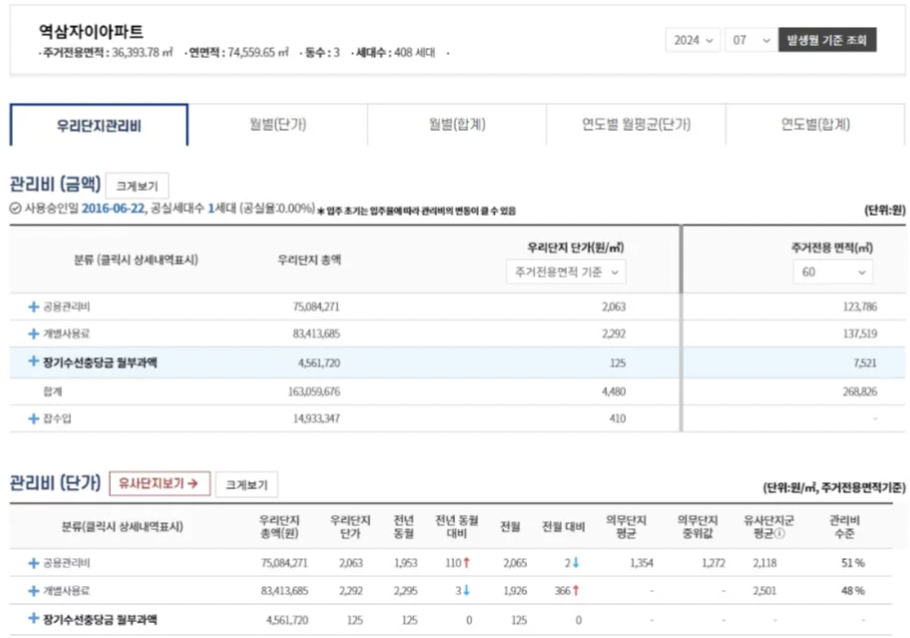Click the 7,521 value in 장기수선충당금 row
Image resolution: width=910 pixels, height=638 pixels.
click(x=865, y=363)
